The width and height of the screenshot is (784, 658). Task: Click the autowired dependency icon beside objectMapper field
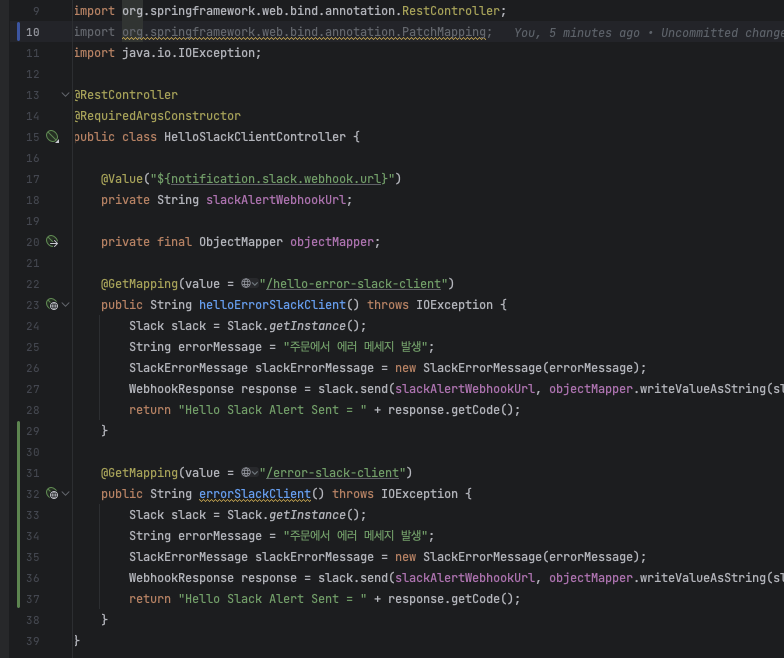[52, 242]
